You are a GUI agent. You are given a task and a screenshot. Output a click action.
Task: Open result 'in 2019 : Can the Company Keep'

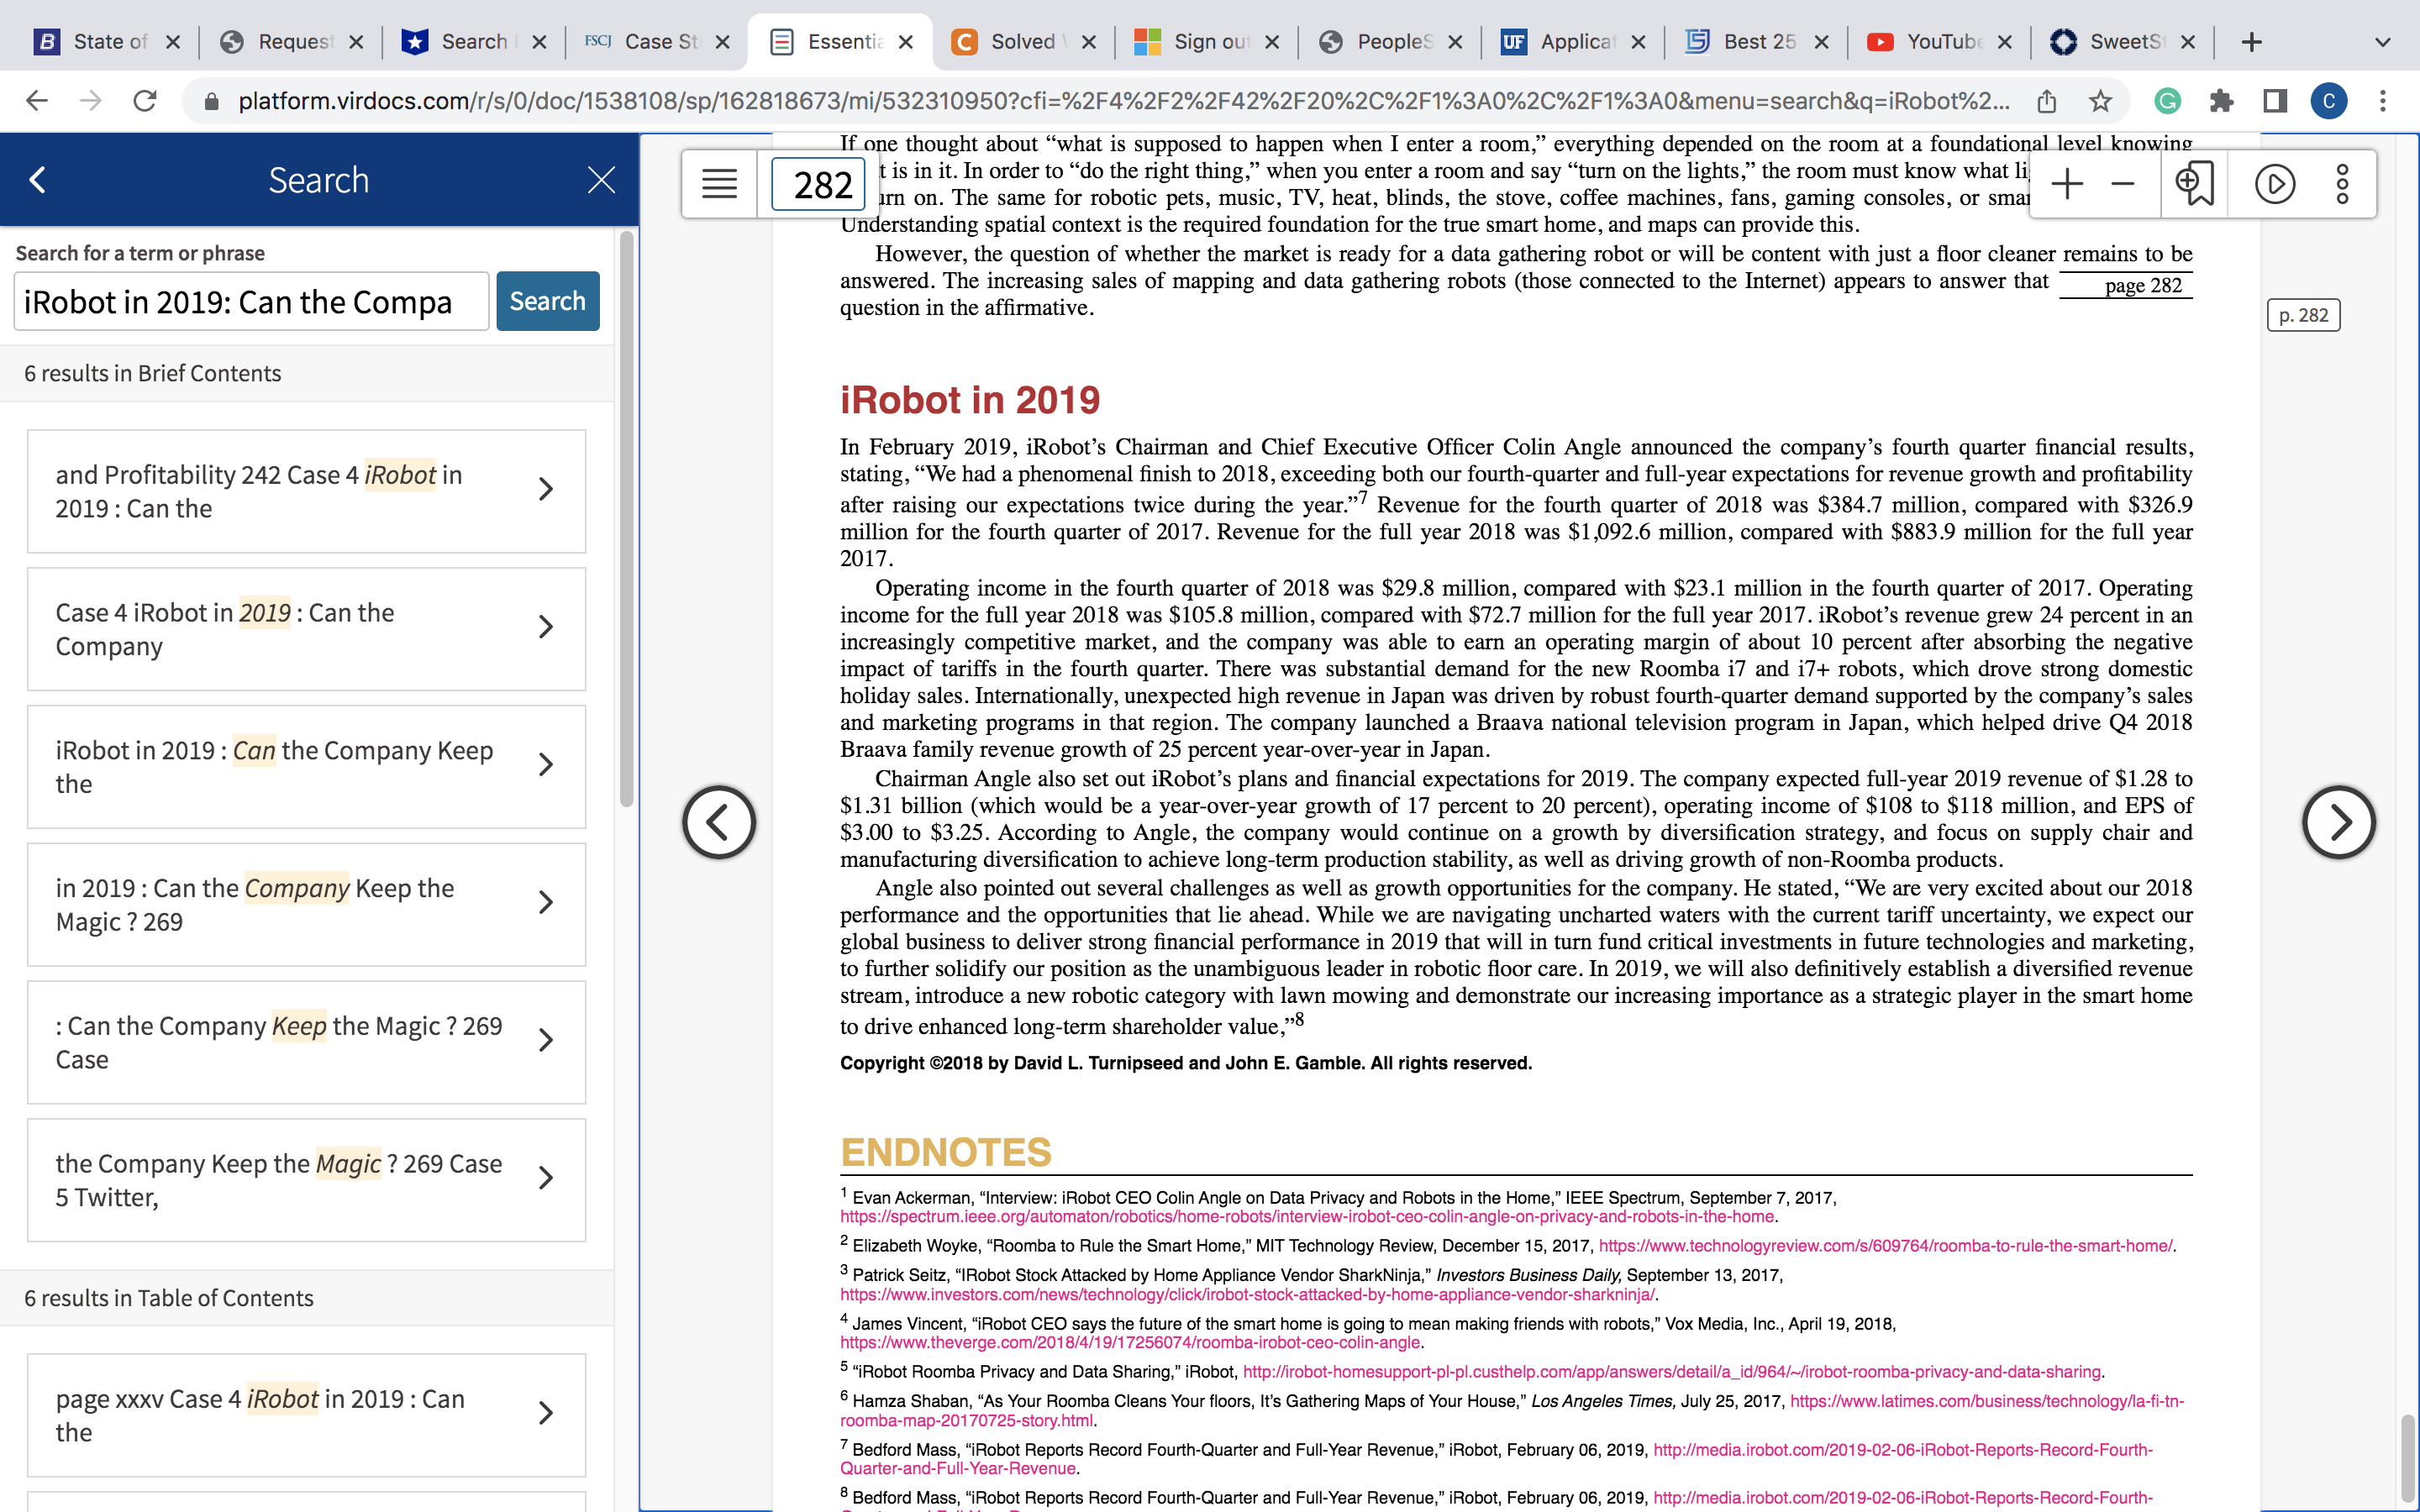[x=306, y=905]
